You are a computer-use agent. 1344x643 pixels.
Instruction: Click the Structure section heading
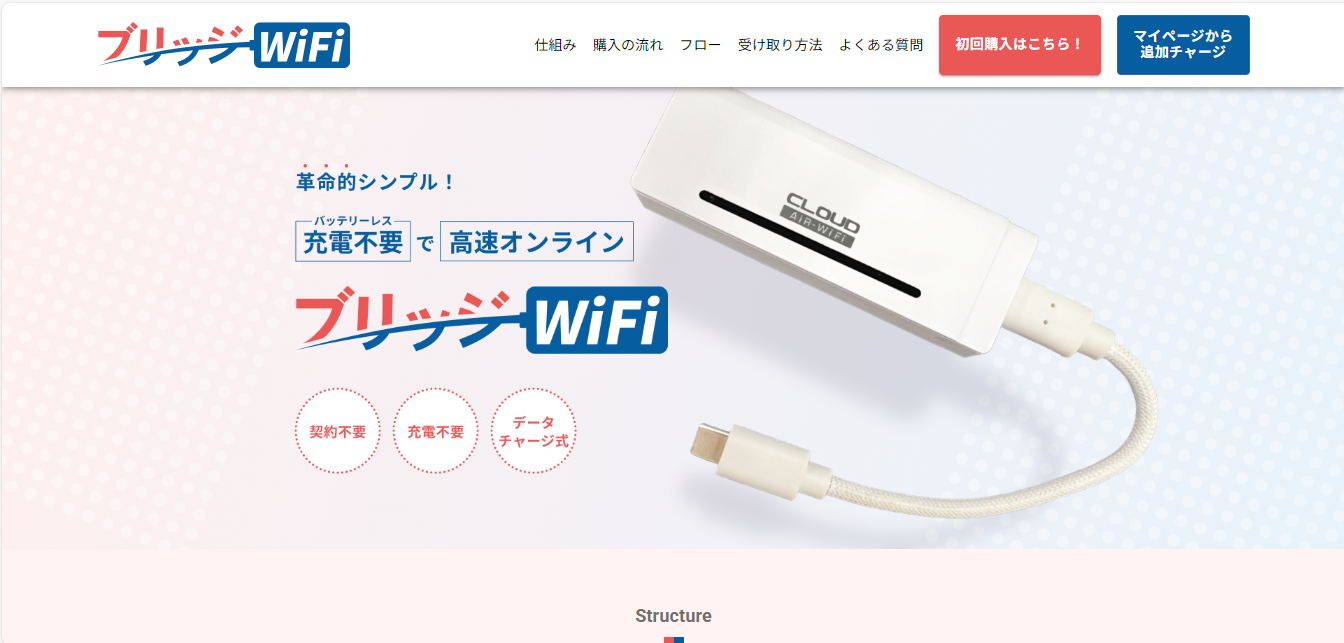[673, 616]
